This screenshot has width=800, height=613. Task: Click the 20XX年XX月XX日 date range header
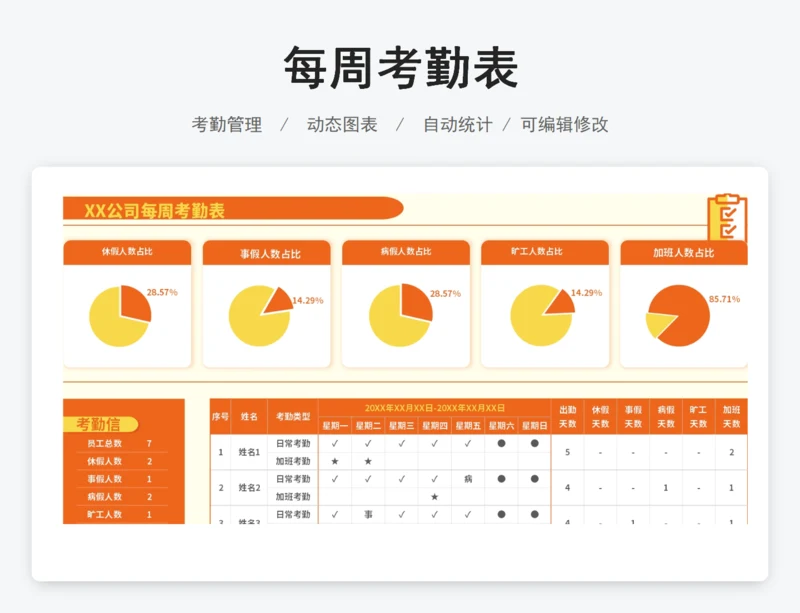pyautogui.click(x=435, y=408)
